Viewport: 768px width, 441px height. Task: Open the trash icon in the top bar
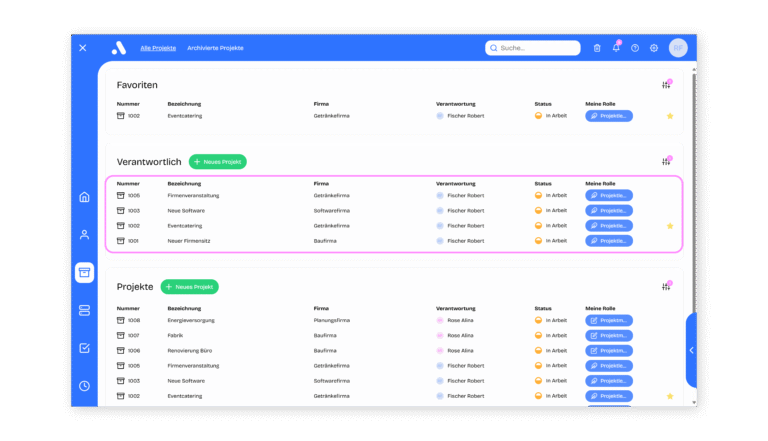[597, 48]
